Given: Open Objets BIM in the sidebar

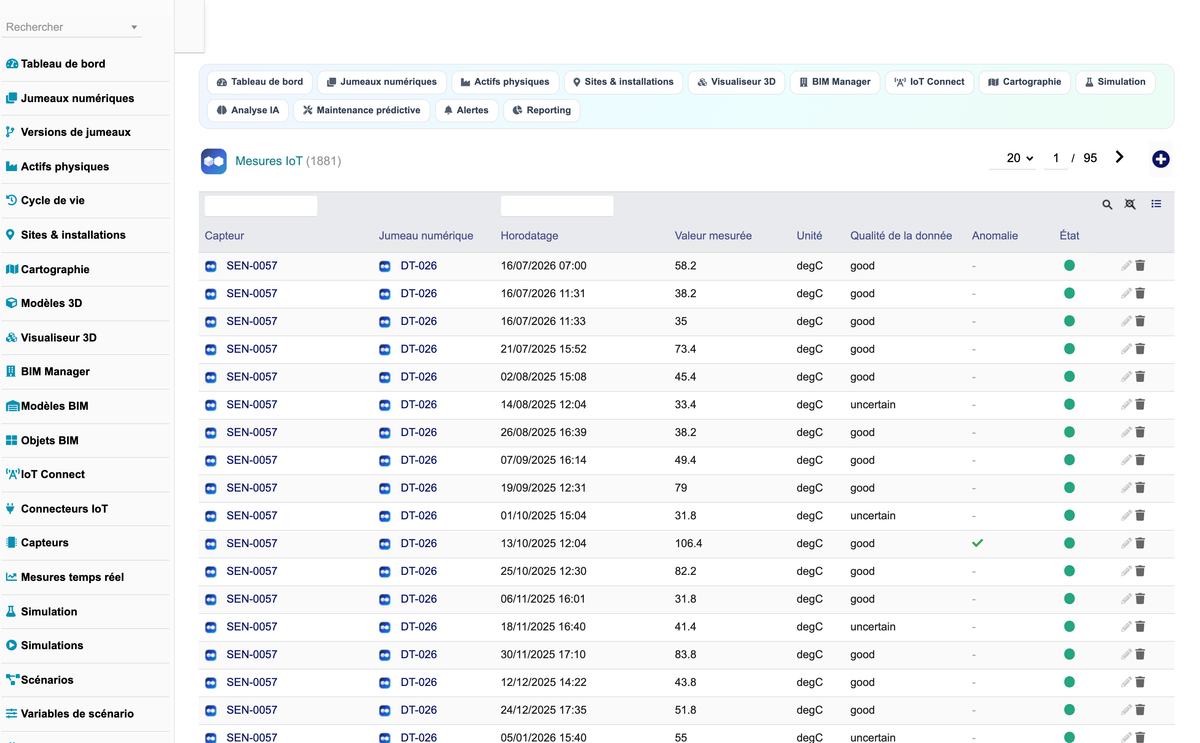Looking at the screenshot, I should coord(50,440).
